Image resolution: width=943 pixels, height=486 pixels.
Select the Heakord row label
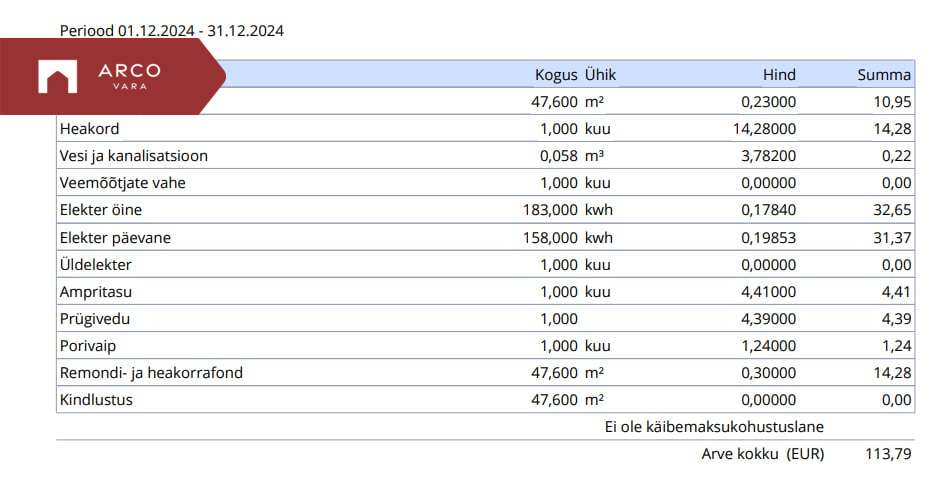click(x=90, y=128)
